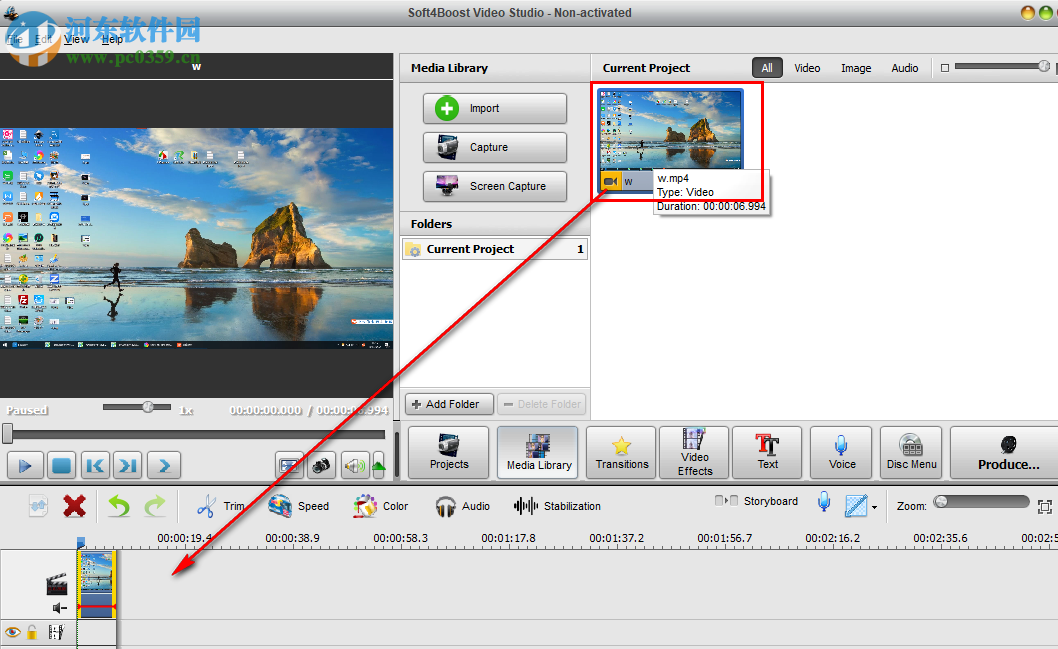Viewport: 1058px width, 649px height.
Task: Open the Video Effects panel
Action: click(694, 453)
